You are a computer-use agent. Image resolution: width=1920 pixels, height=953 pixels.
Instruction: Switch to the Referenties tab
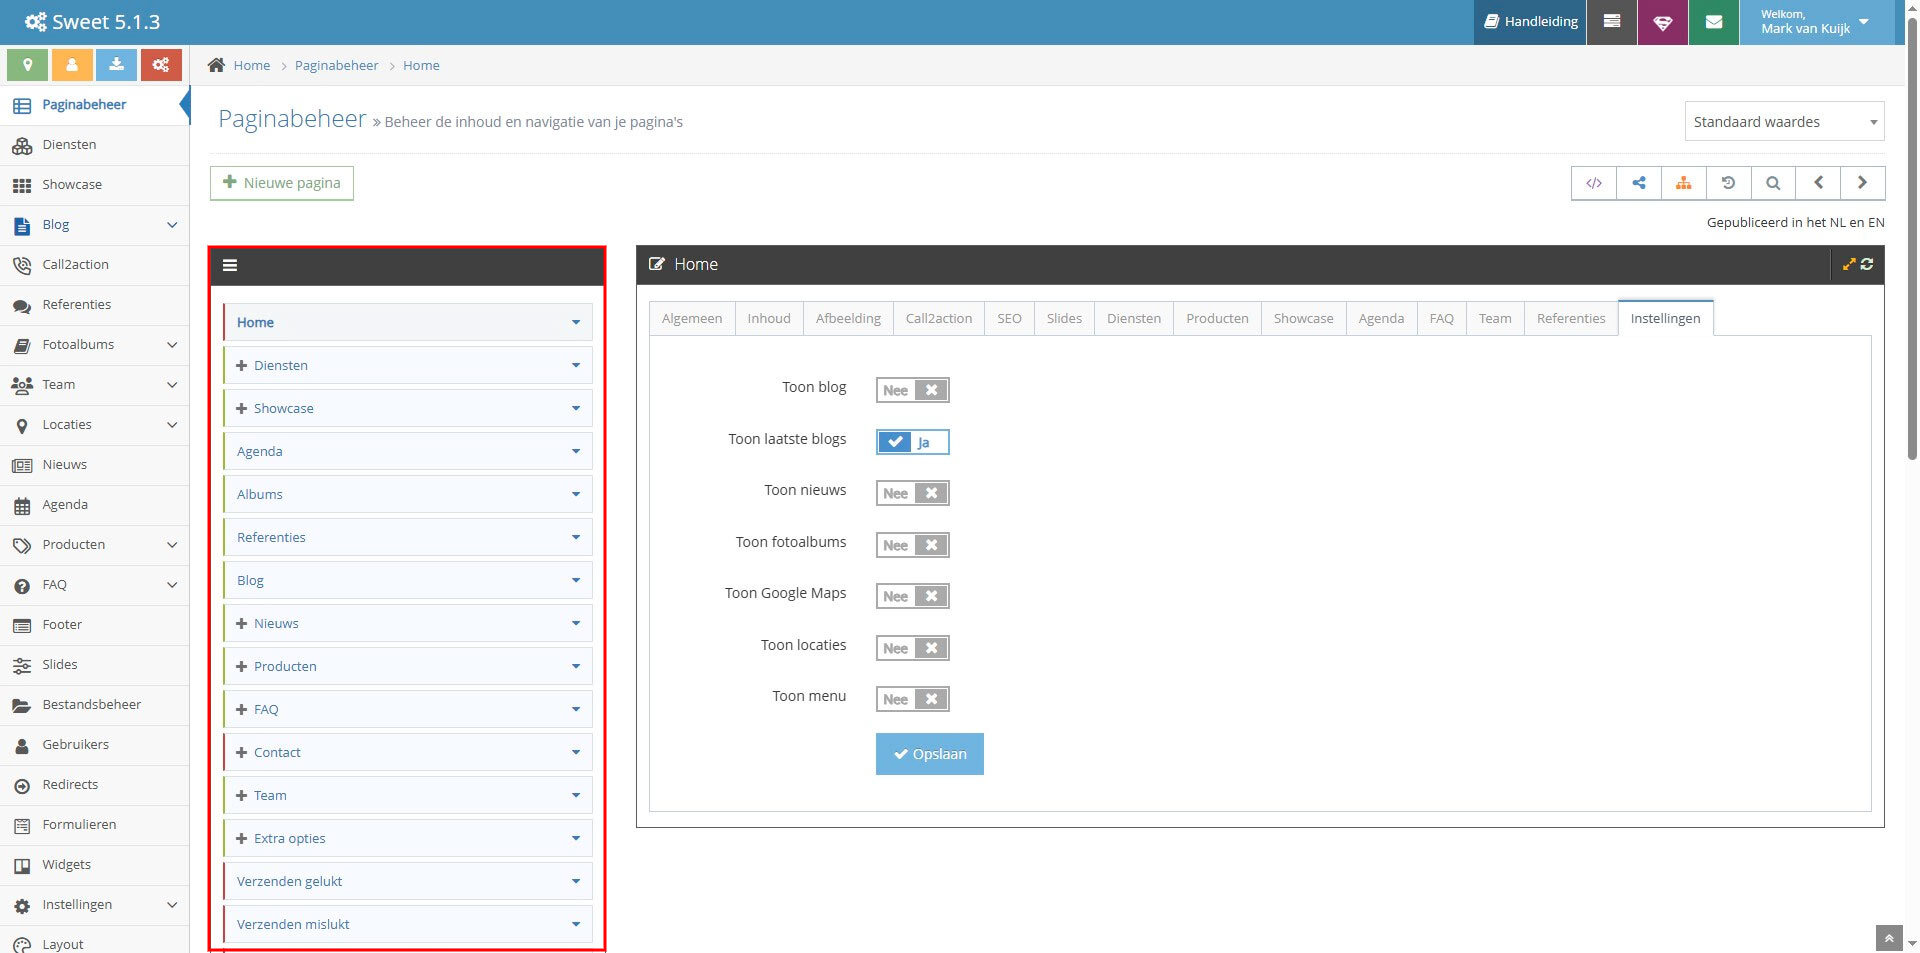click(x=1571, y=318)
